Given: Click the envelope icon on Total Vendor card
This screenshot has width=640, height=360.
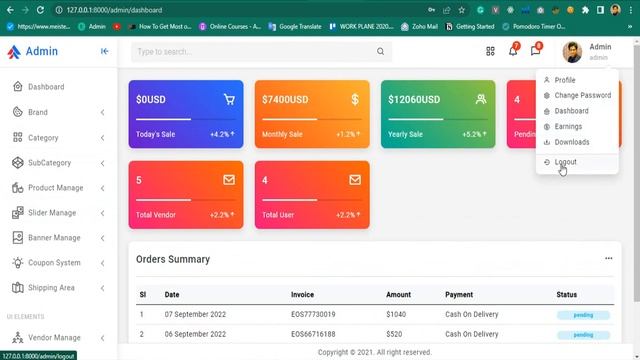Looking at the screenshot, I should click(229, 180).
